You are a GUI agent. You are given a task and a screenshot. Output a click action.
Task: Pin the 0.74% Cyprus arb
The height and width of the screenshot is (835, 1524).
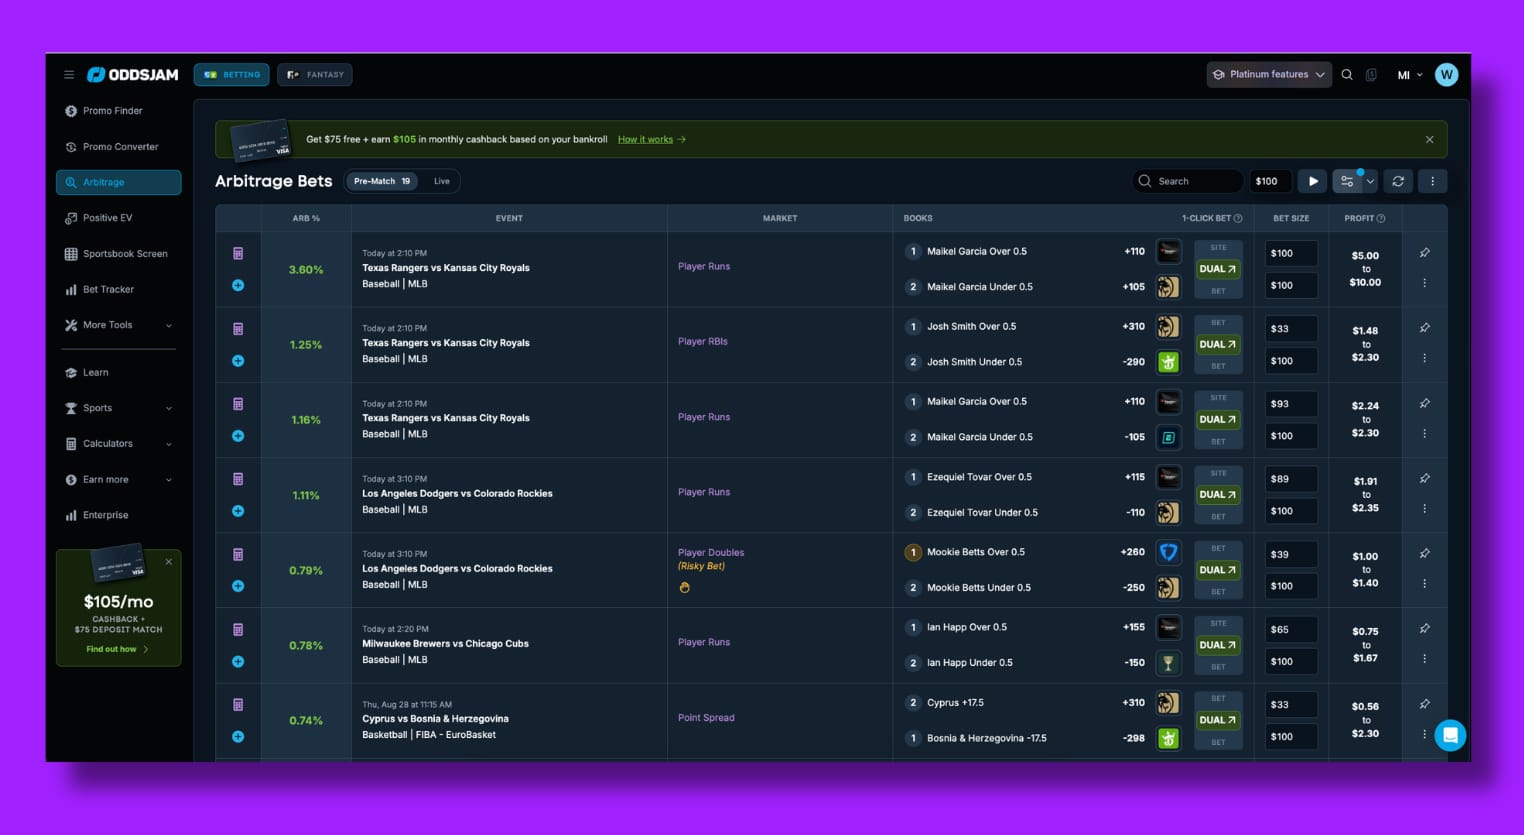(x=1424, y=703)
